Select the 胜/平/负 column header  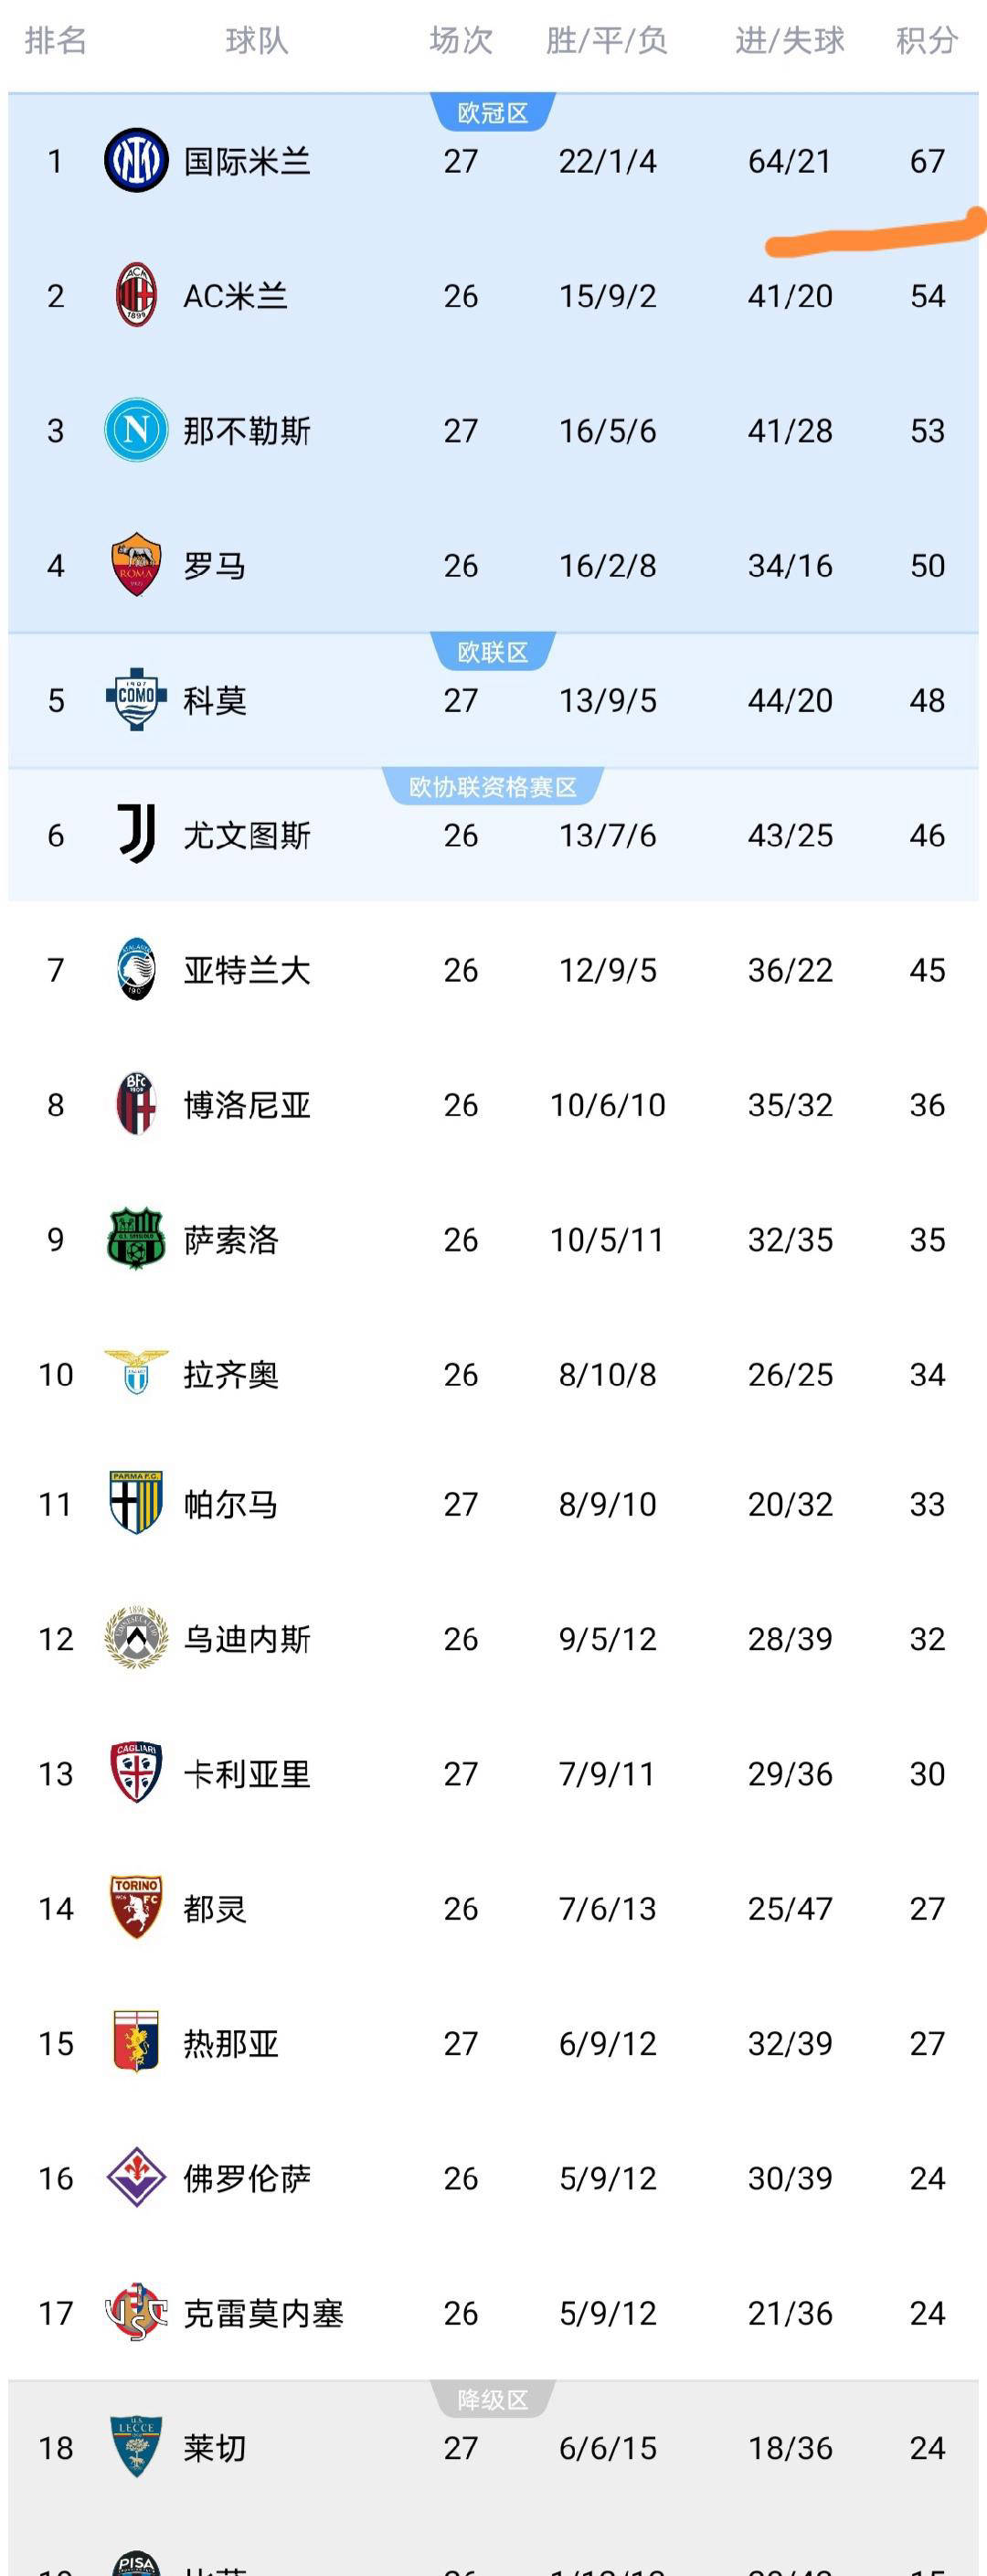[606, 41]
